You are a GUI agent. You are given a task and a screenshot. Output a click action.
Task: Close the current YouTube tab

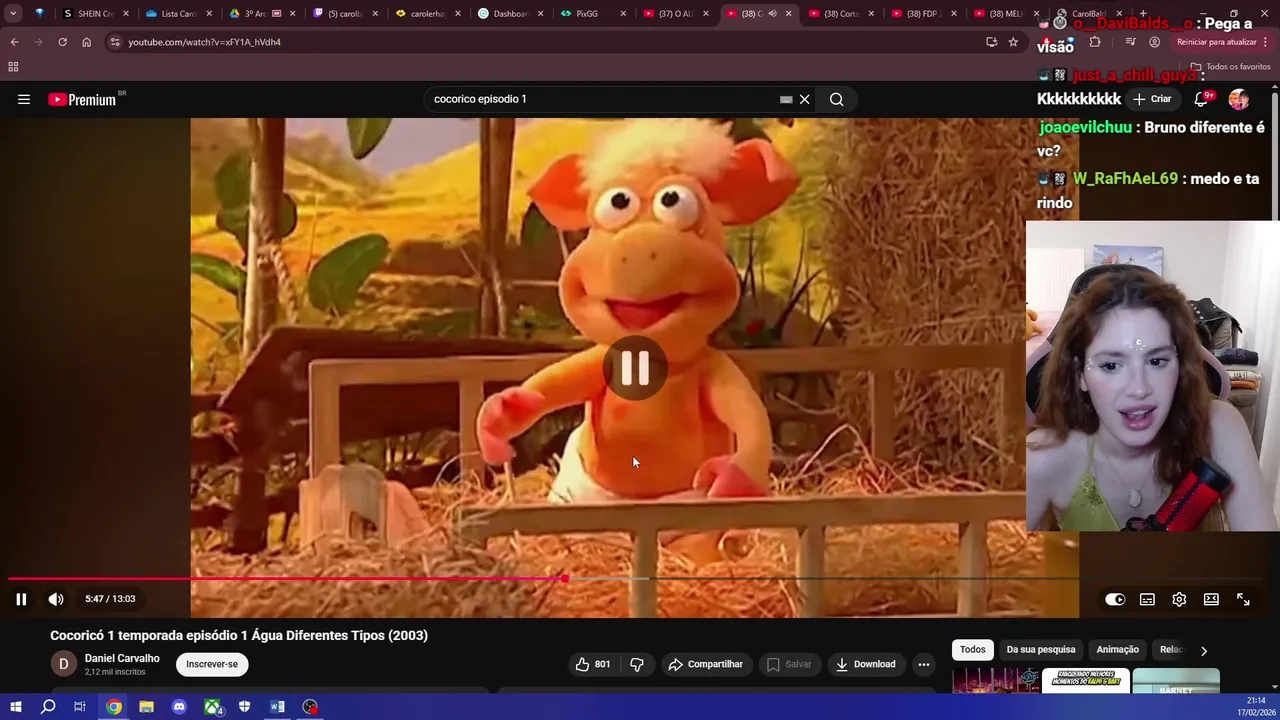point(788,14)
